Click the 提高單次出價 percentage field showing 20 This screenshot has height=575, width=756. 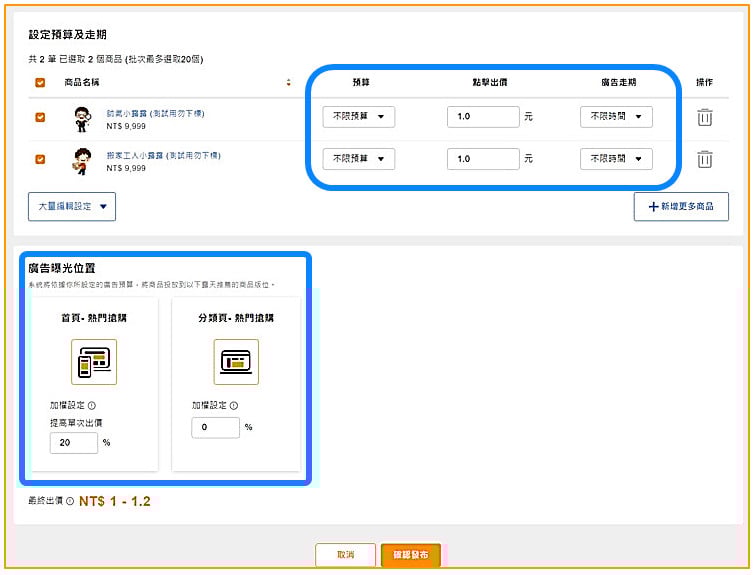(73, 442)
